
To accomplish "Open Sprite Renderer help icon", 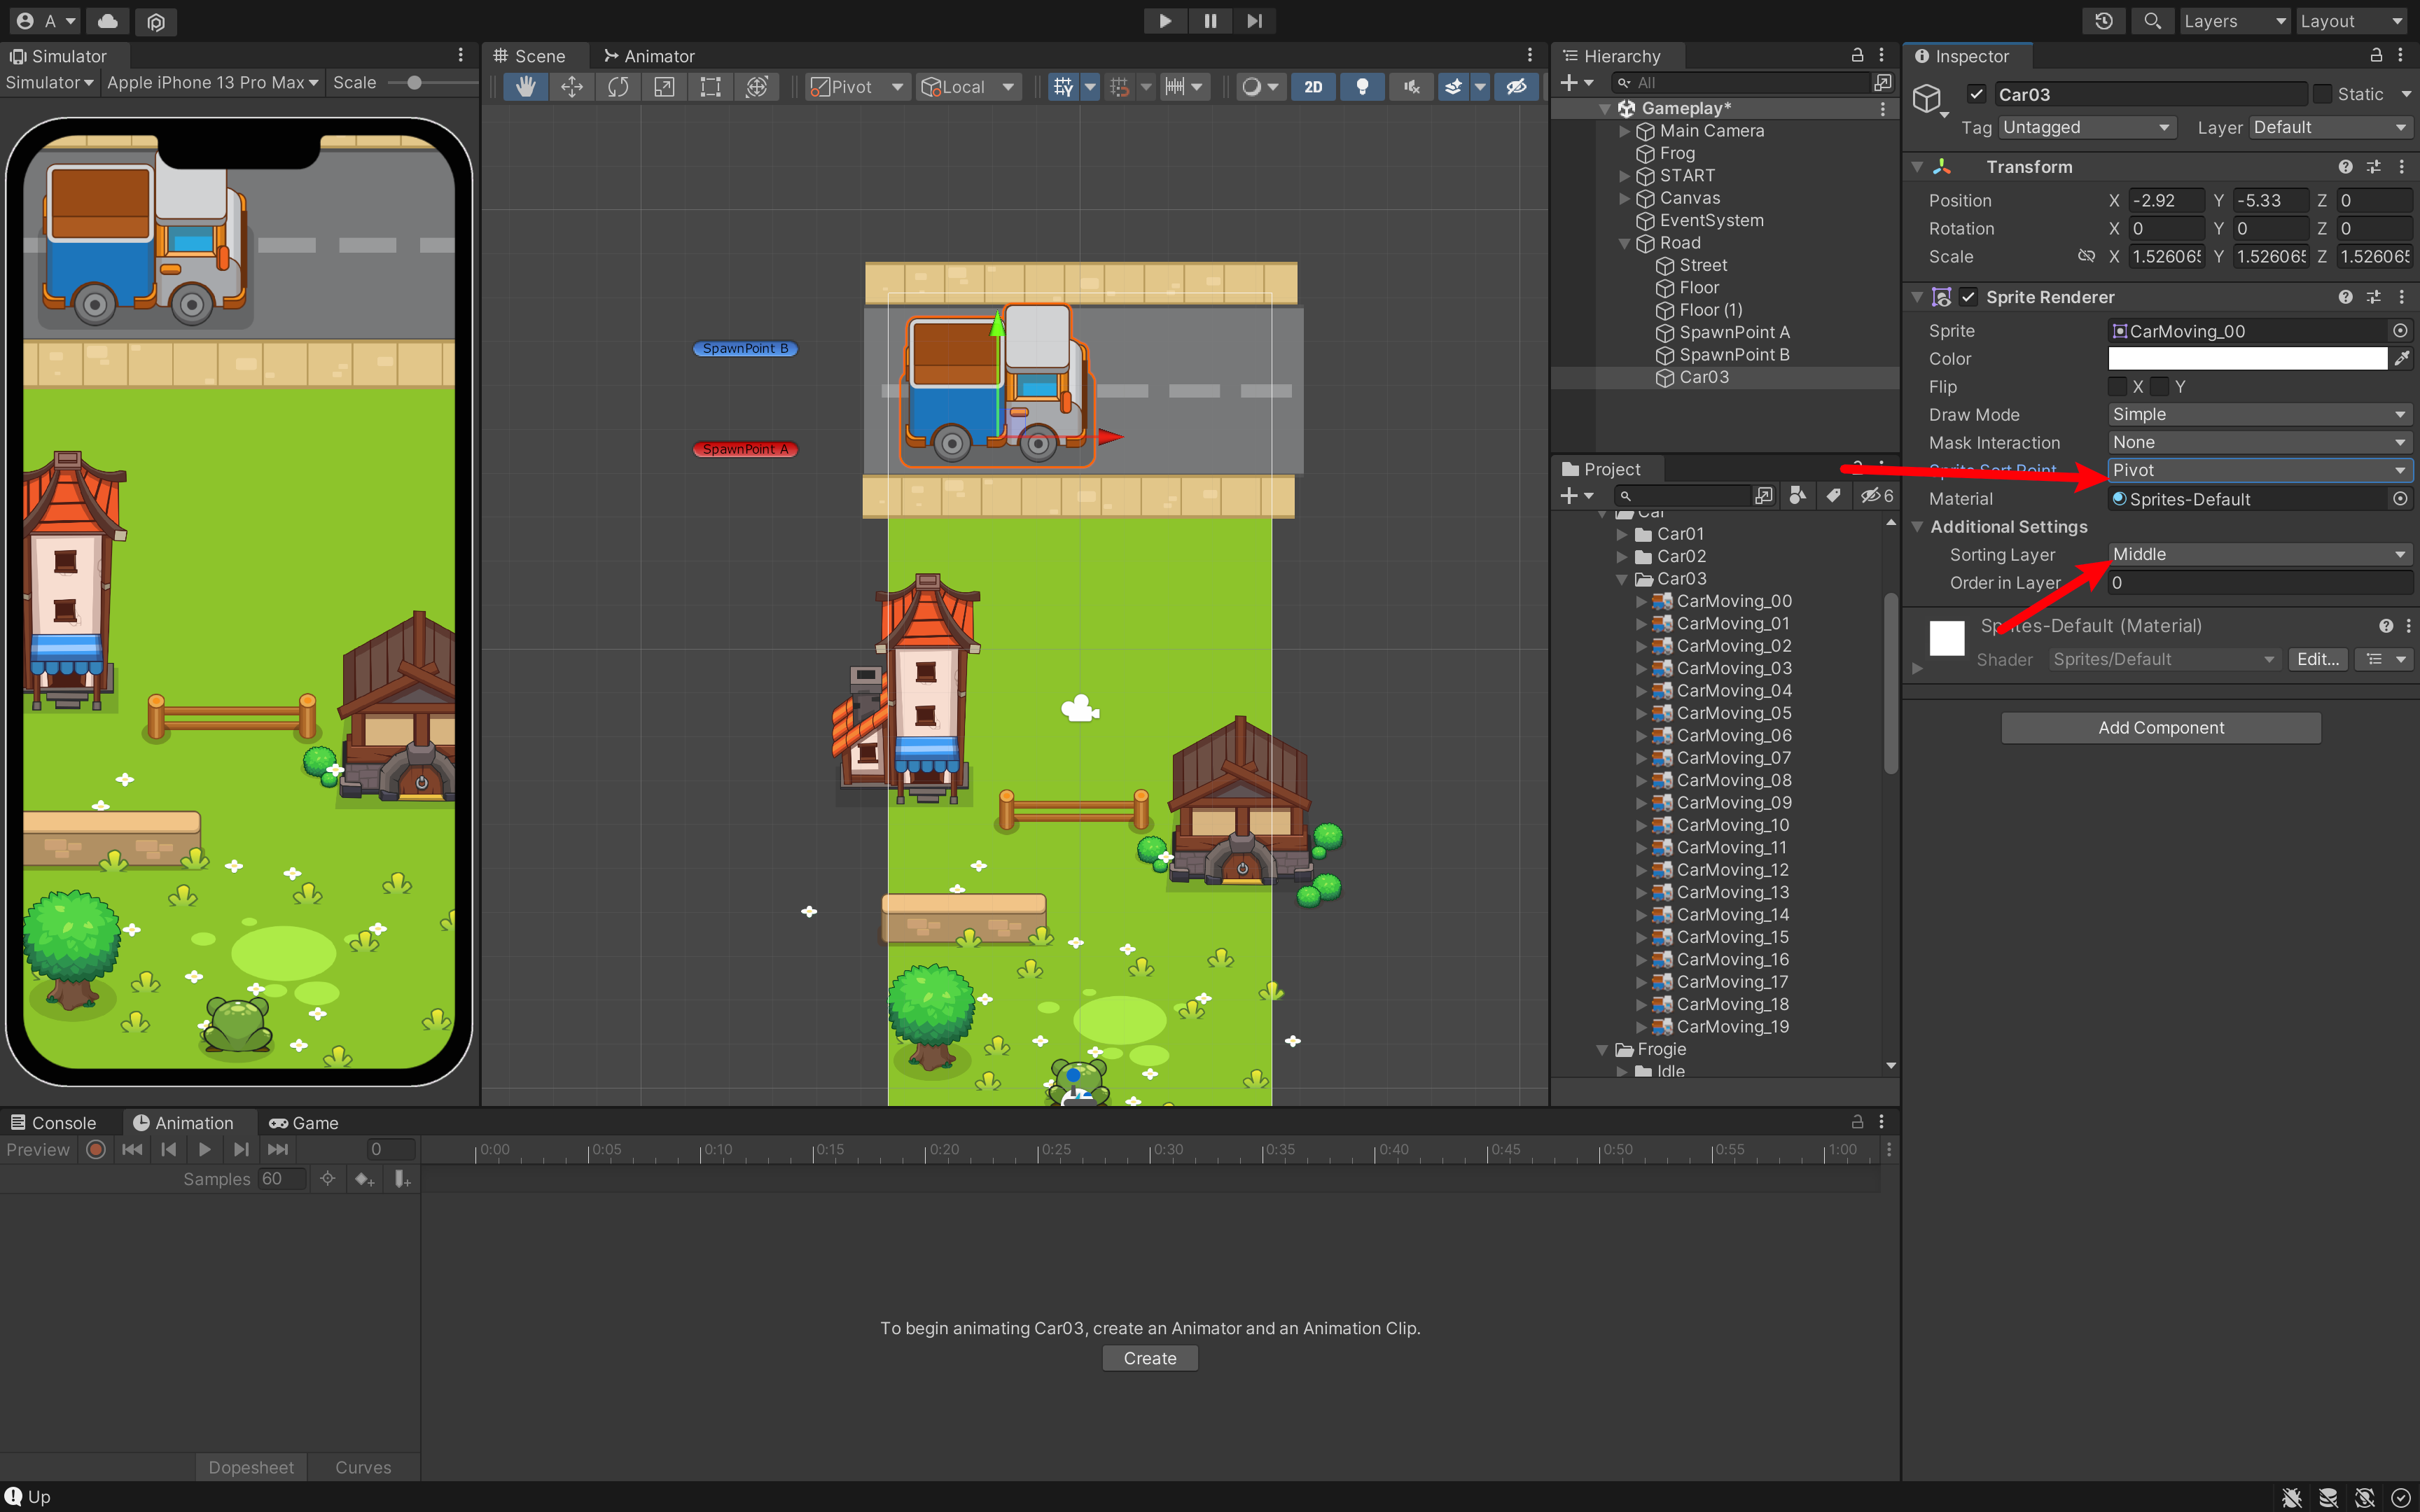I will [x=2345, y=297].
